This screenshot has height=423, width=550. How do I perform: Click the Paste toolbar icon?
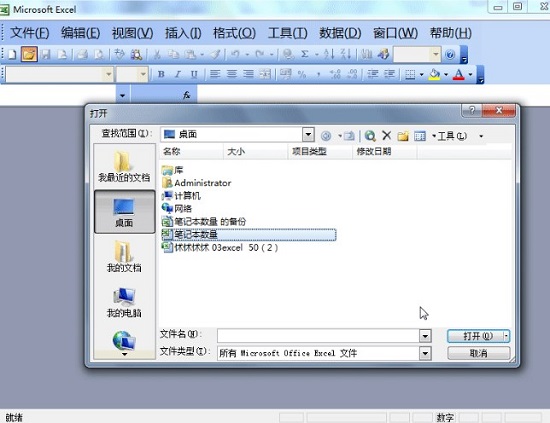click(190, 55)
